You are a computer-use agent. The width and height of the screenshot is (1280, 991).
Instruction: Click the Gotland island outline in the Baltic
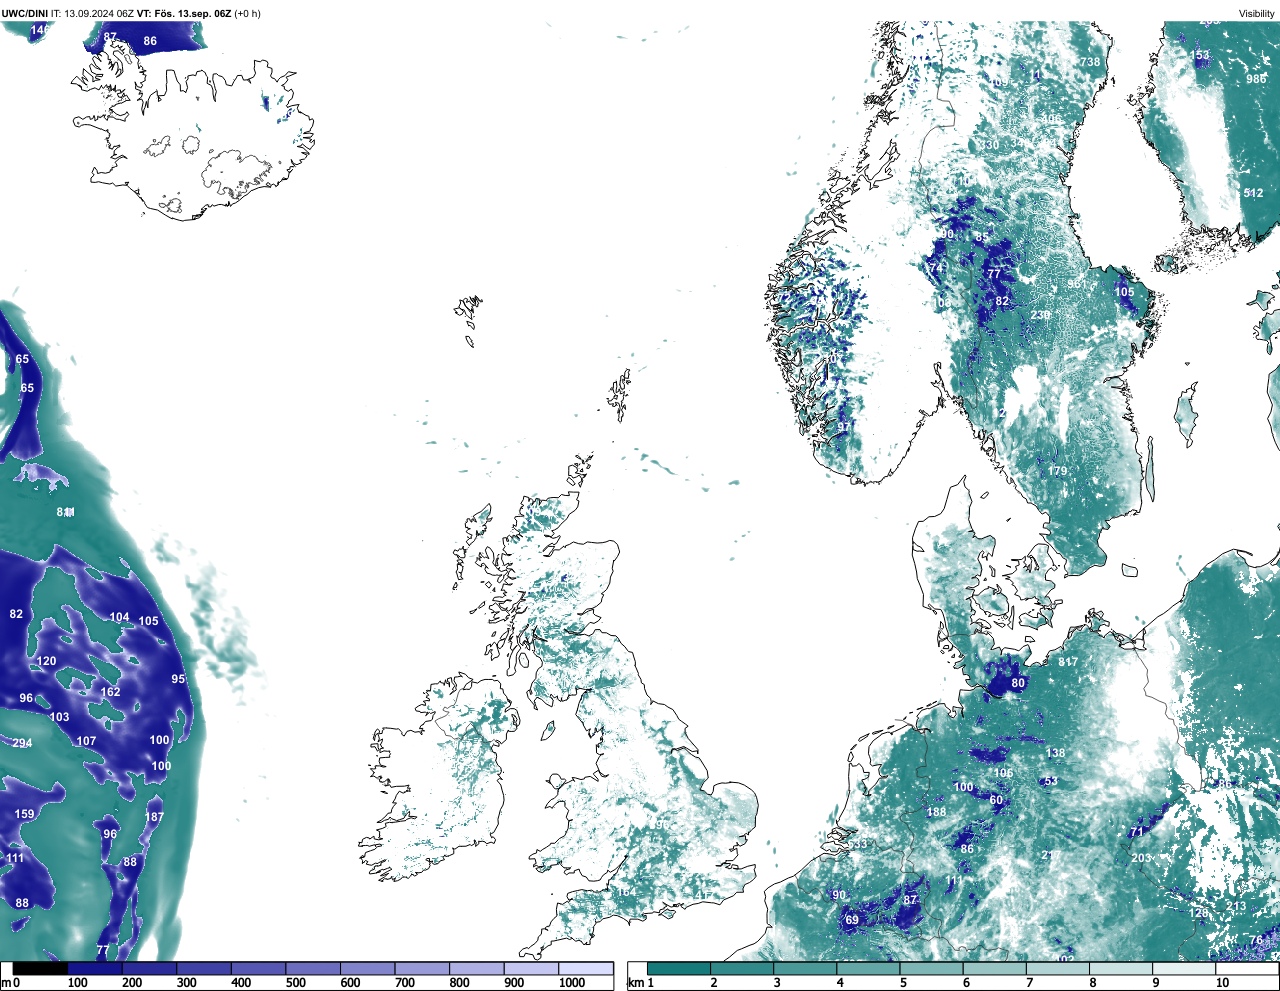click(x=1187, y=415)
